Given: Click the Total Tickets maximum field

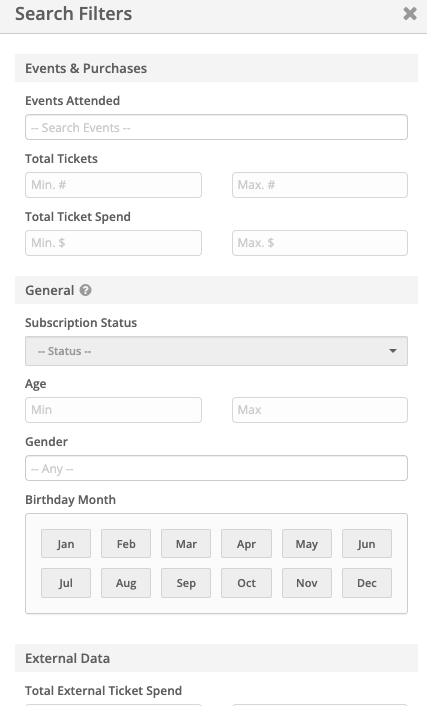Looking at the screenshot, I should pos(320,185).
